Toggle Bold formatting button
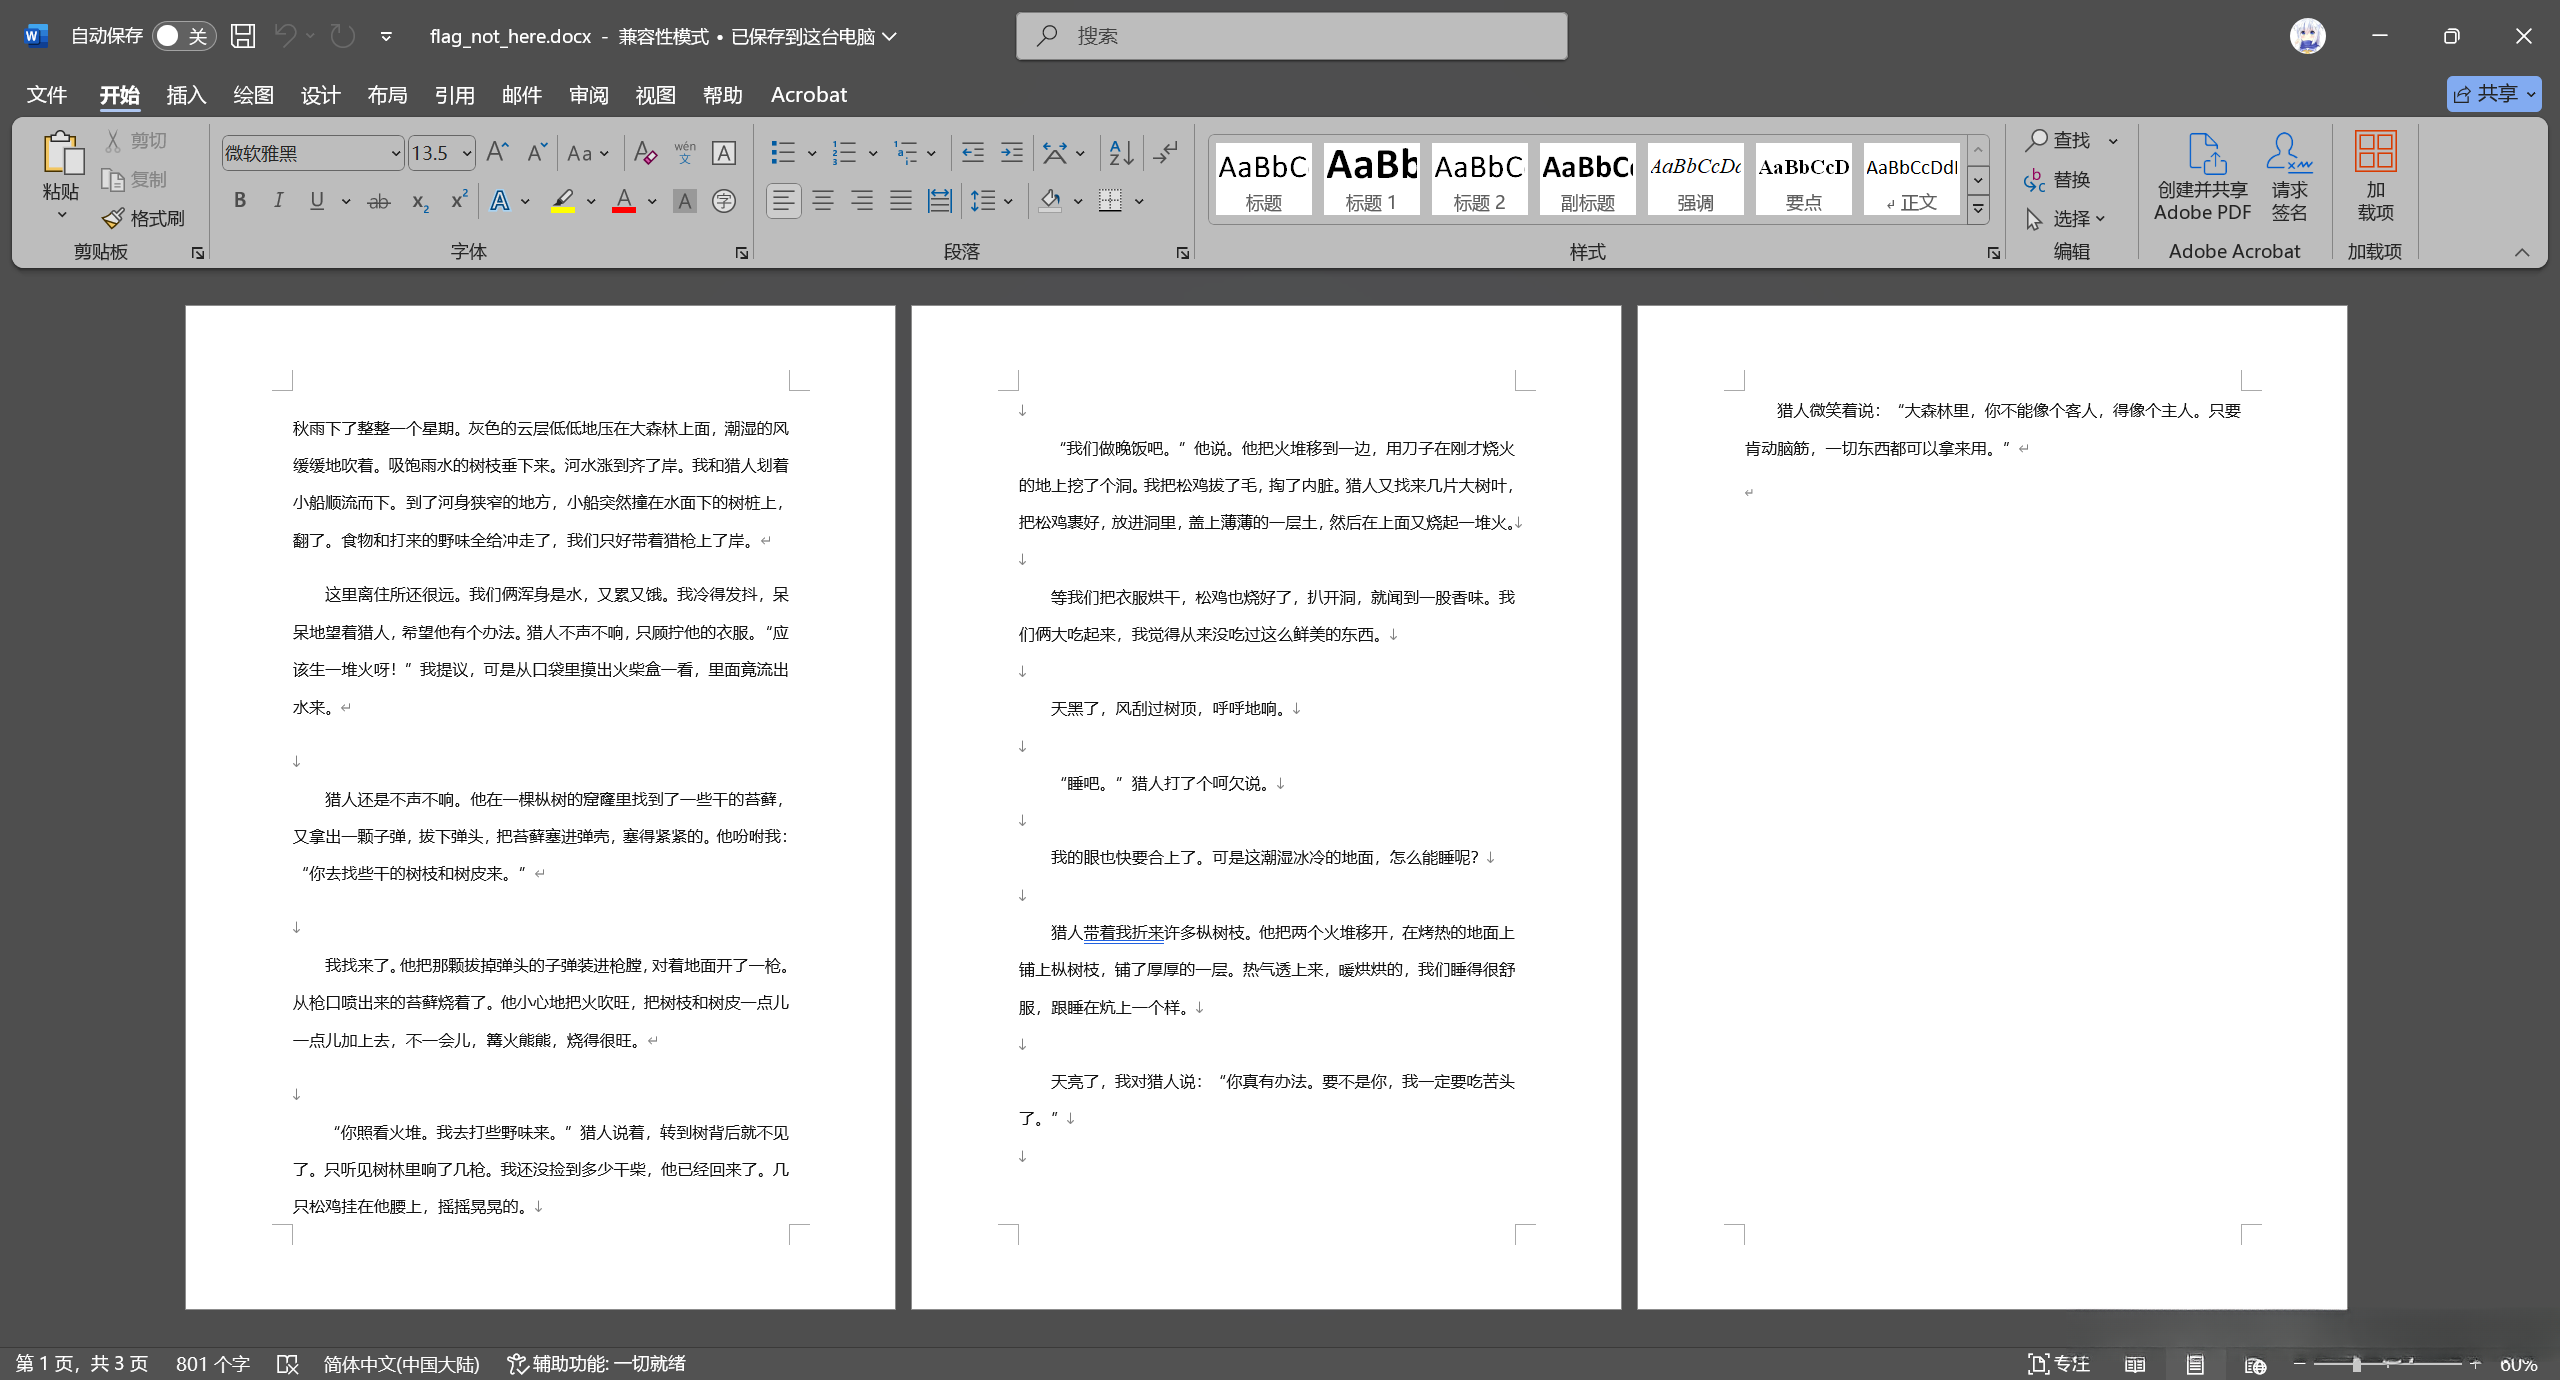The width and height of the screenshot is (2560, 1380). point(240,201)
